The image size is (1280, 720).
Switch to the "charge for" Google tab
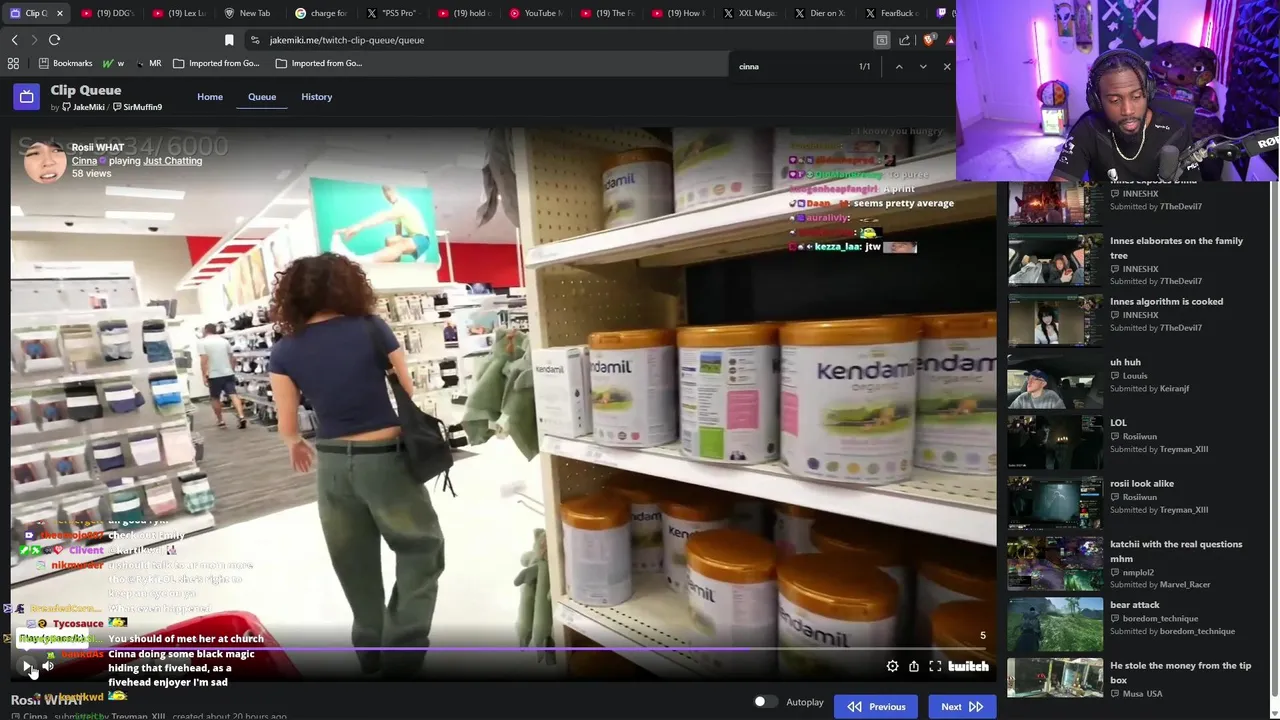point(322,13)
